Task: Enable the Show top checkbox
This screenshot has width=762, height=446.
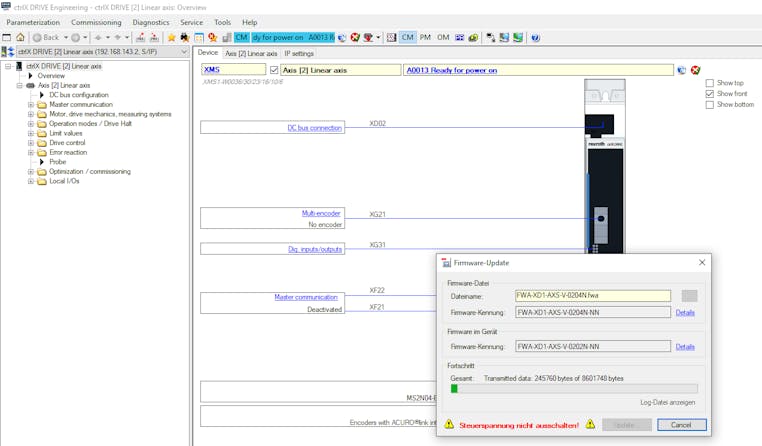Action: 710,83
